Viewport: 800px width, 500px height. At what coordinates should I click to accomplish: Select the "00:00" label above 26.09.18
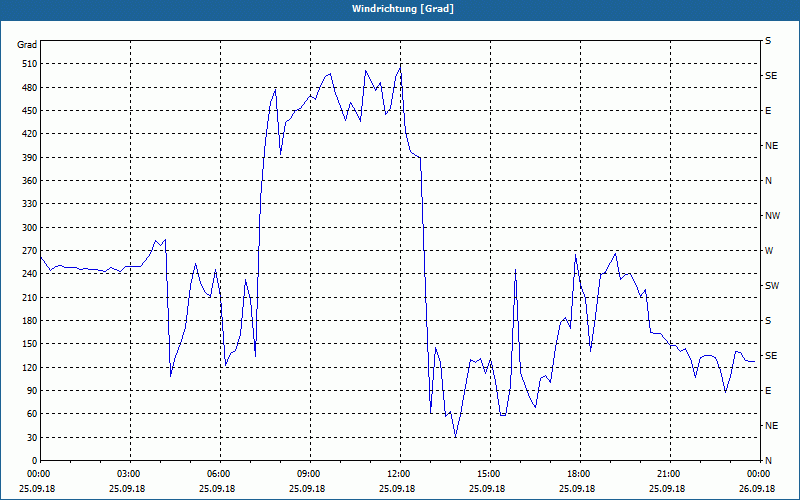coord(757,474)
